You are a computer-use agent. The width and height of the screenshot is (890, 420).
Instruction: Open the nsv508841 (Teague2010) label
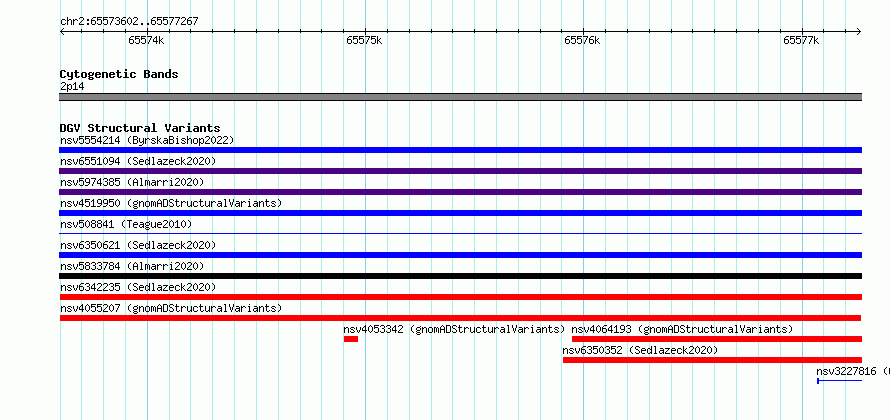click(x=126, y=224)
